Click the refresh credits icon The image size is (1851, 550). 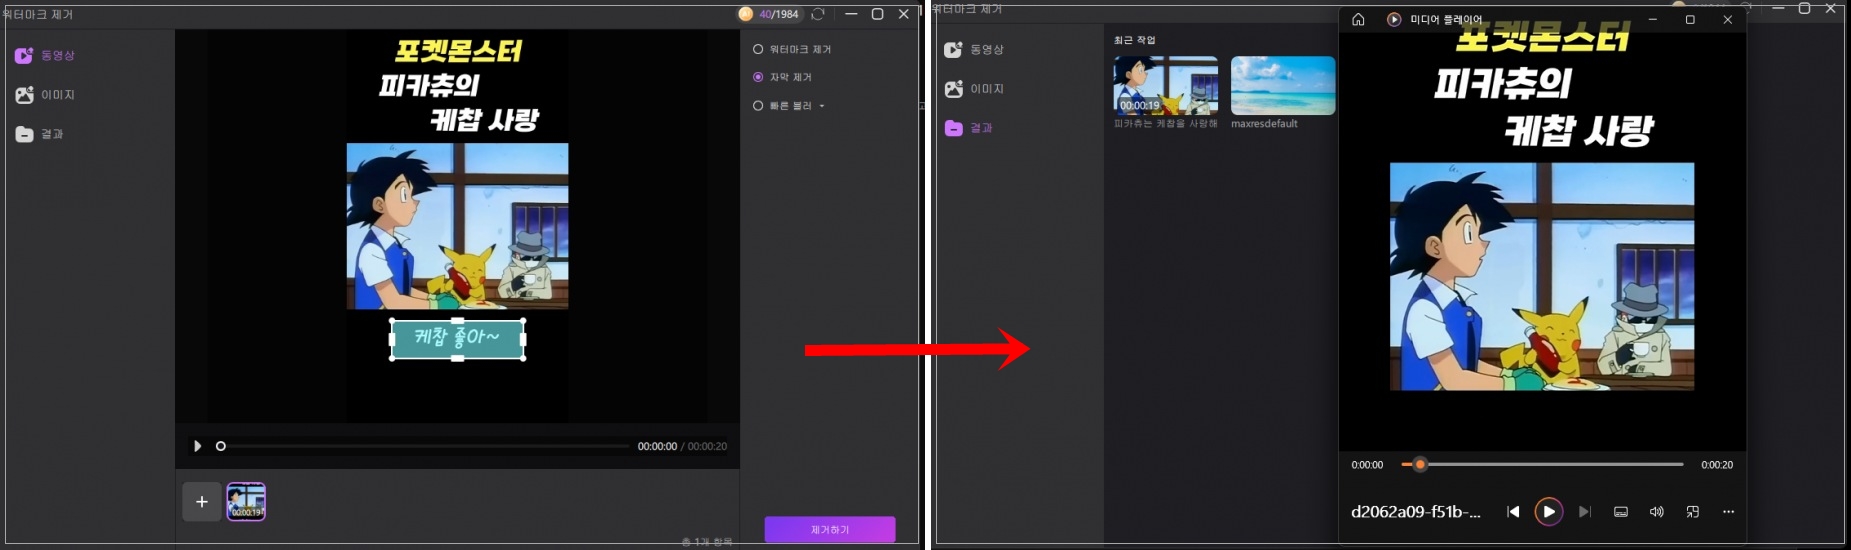(x=818, y=14)
